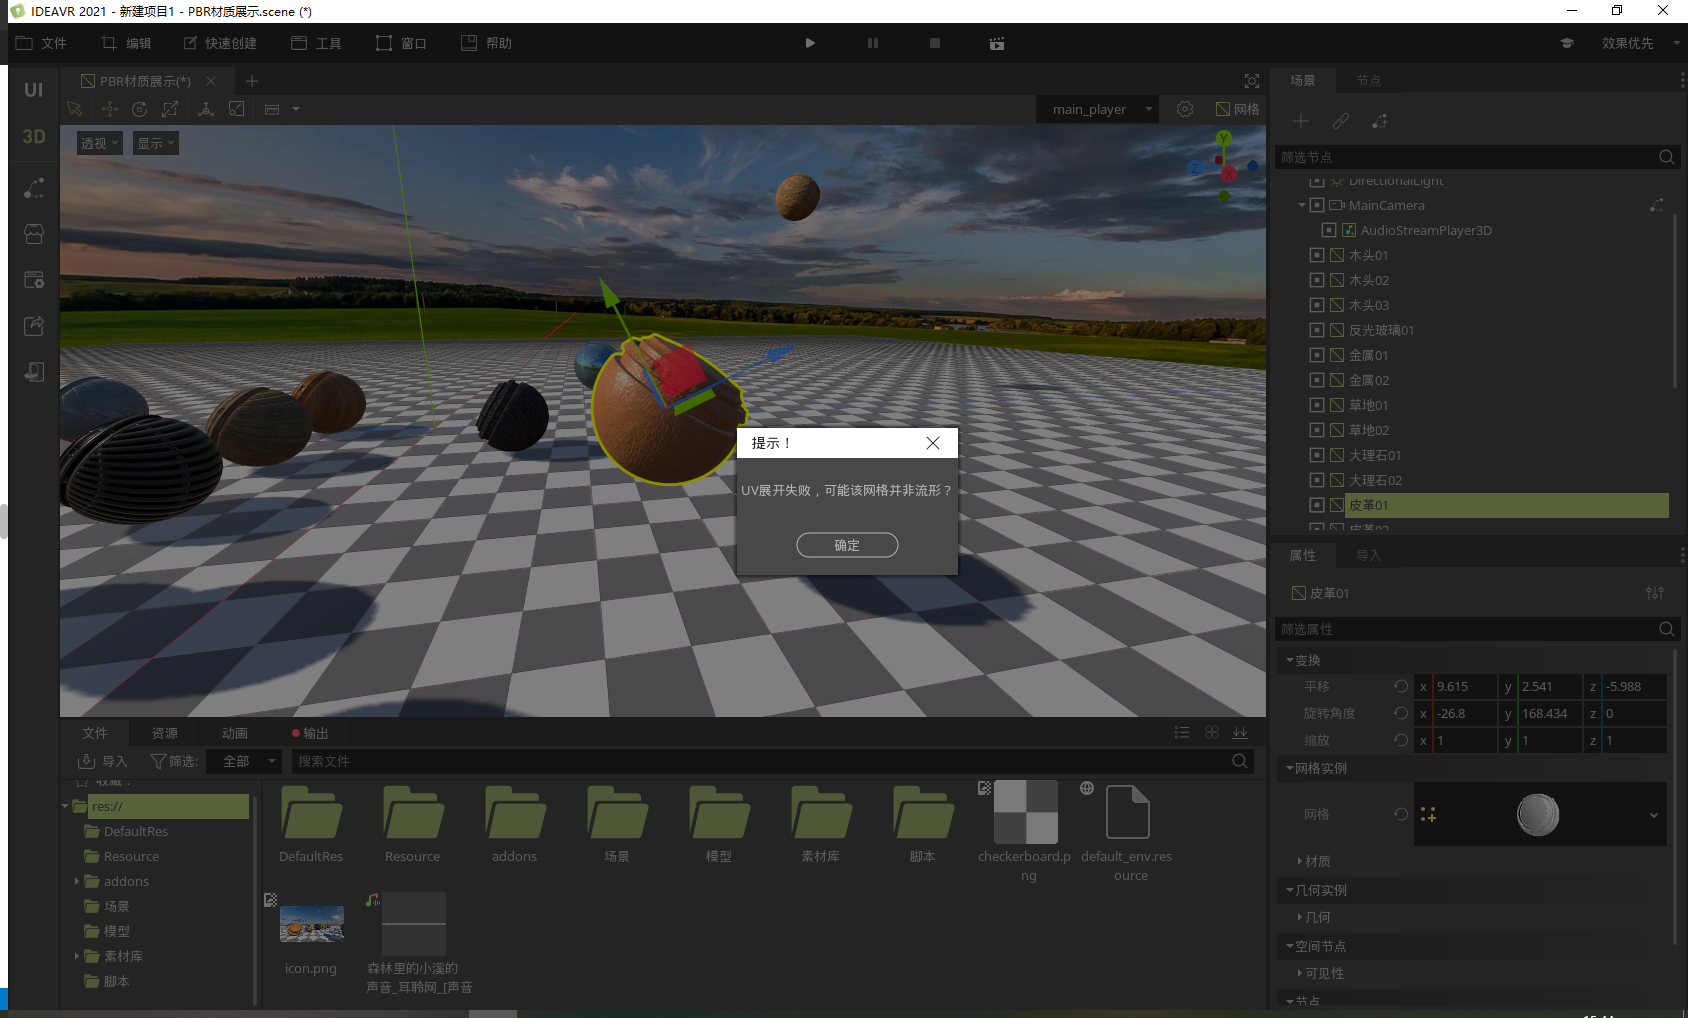Click the 确定 button in the dialog
This screenshot has height=1018, width=1688.
pyautogui.click(x=847, y=545)
